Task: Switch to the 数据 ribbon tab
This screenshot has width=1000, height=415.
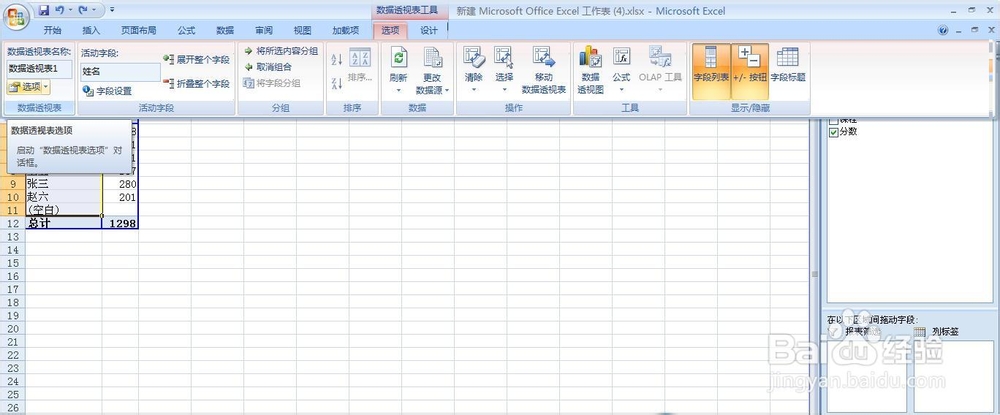Action: tap(225, 31)
